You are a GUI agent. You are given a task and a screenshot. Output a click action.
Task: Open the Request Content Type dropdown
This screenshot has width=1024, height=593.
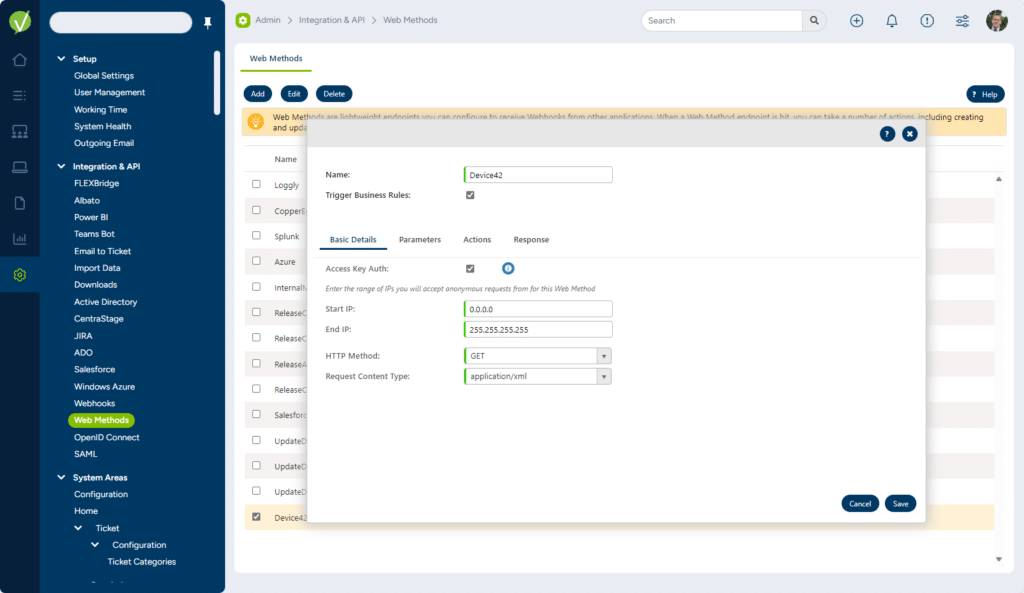pyautogui.click(x=603, y=377)
